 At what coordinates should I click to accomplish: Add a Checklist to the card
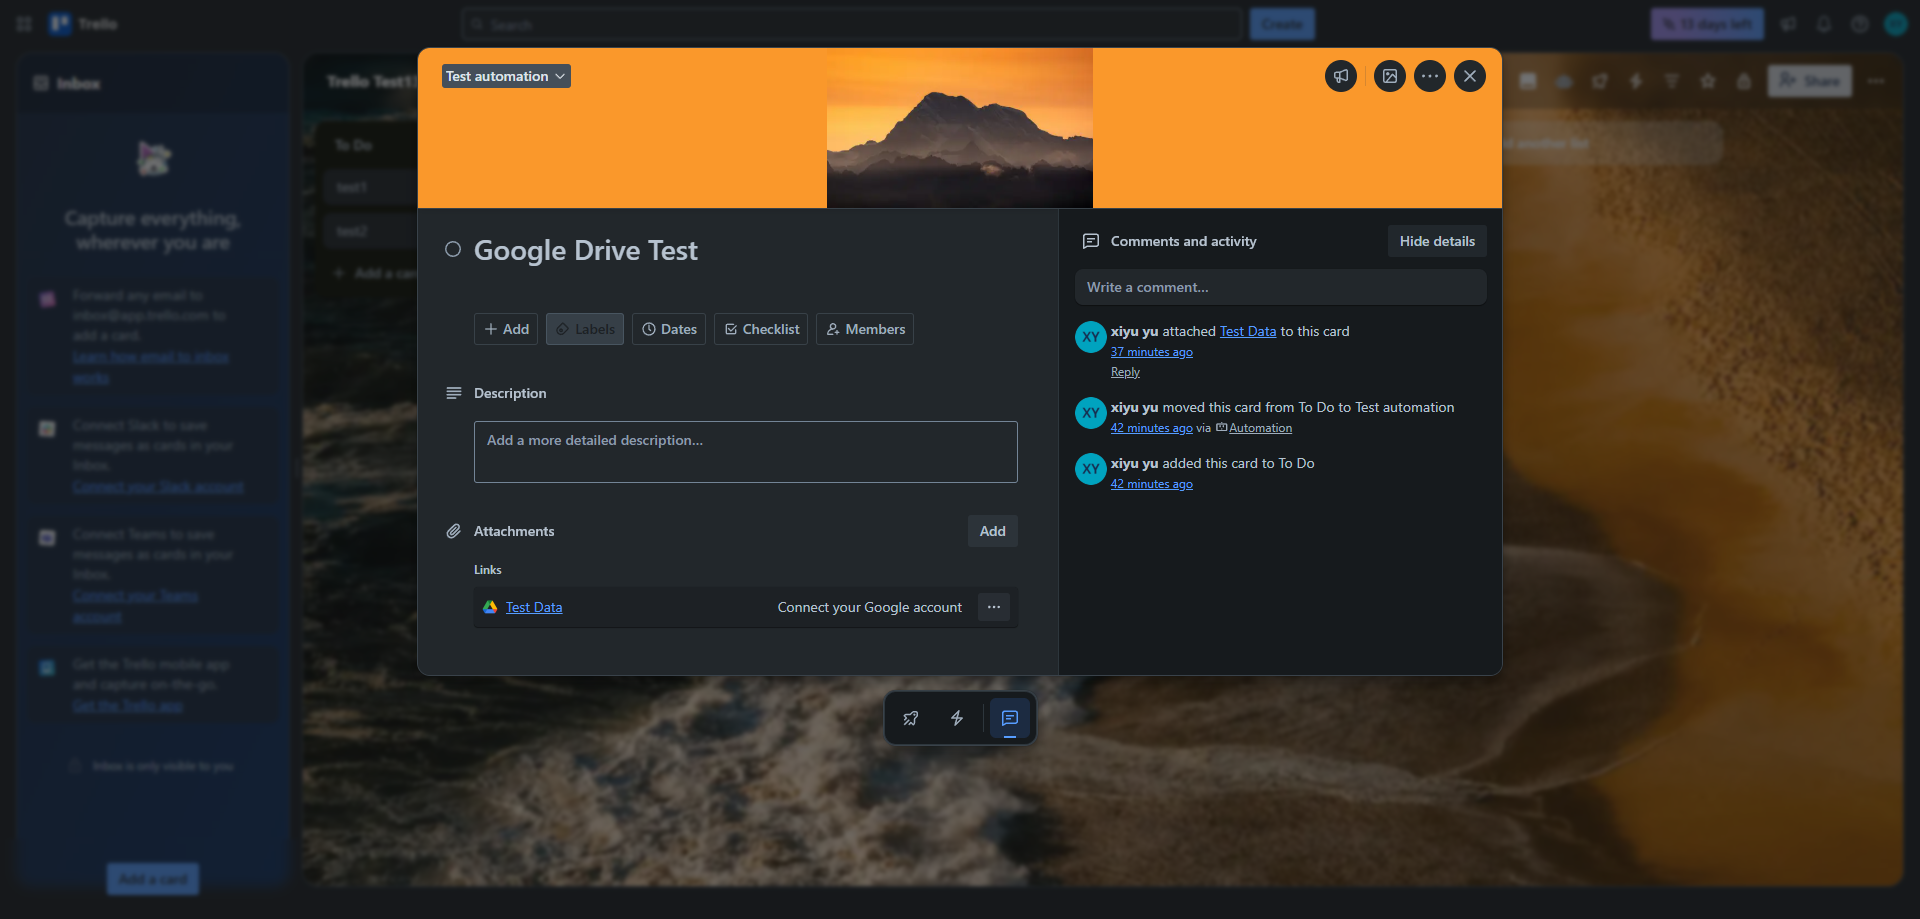[761, 329]
